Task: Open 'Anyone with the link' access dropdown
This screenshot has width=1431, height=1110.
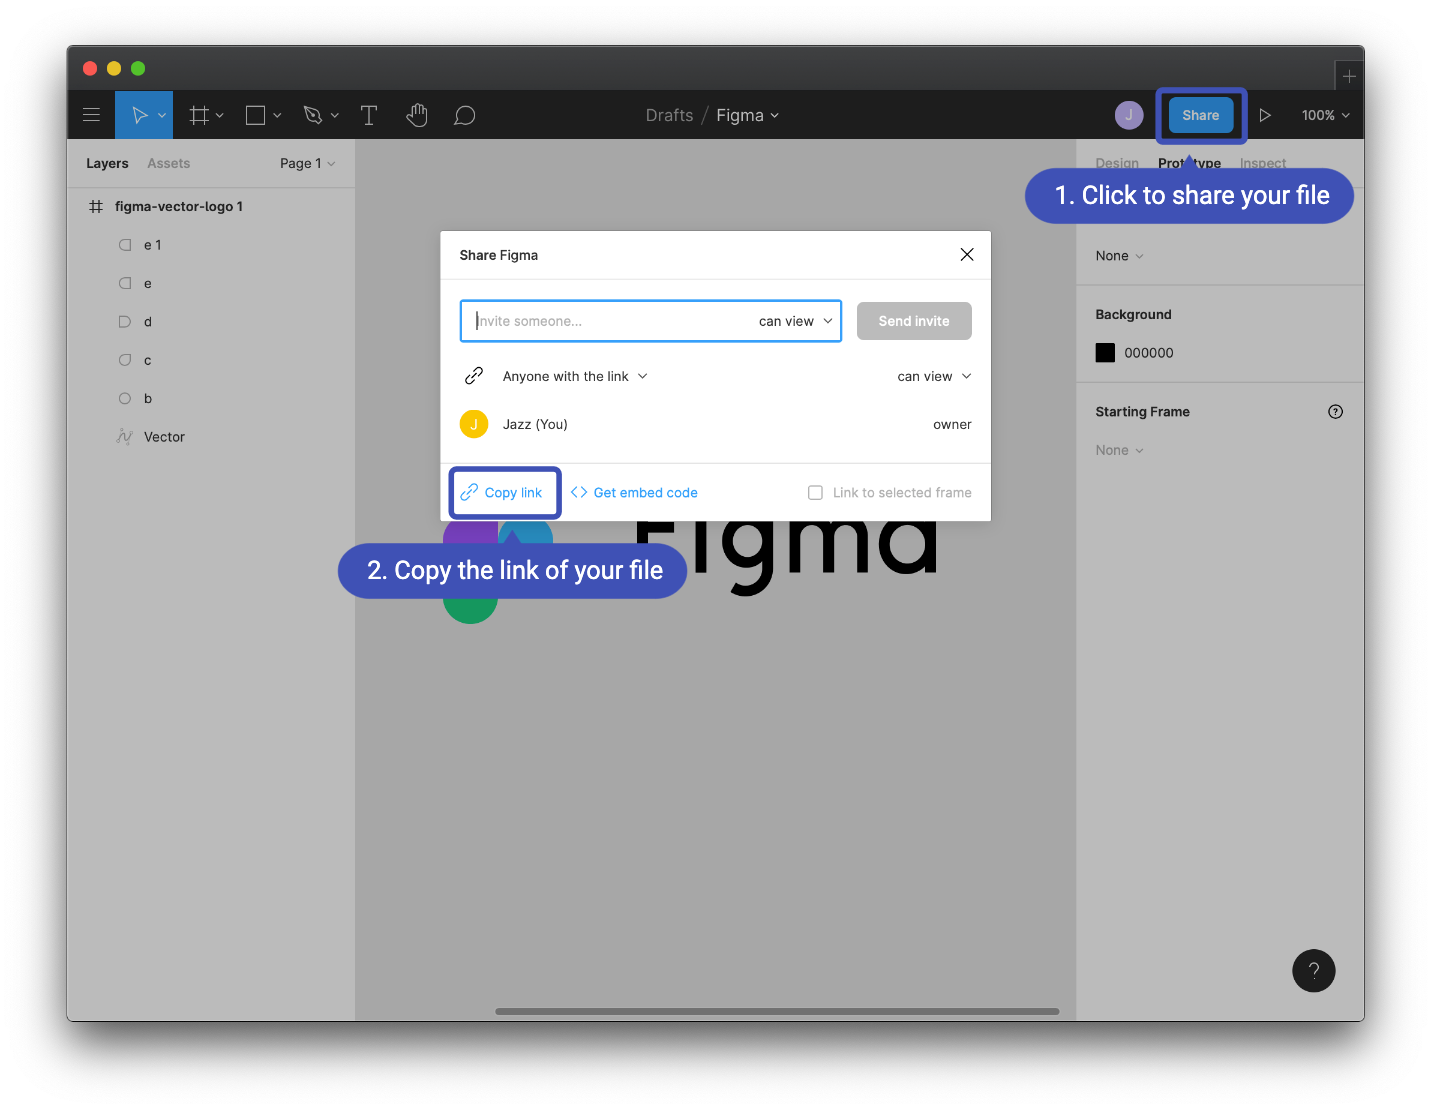Action: pos(575,376)
